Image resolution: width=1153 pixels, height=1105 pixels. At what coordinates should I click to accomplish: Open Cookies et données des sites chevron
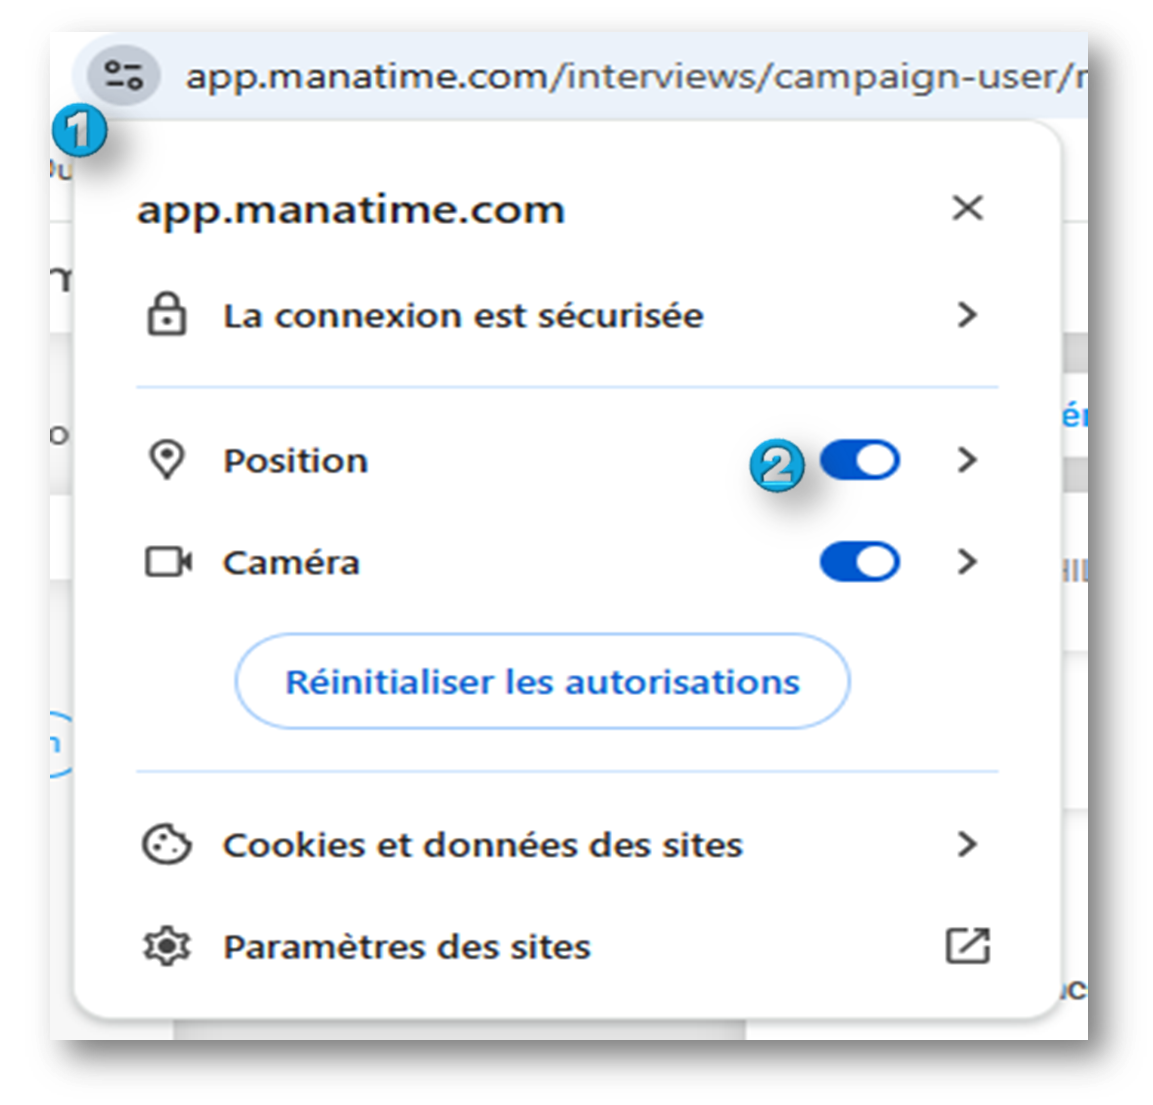click(967, 845)
